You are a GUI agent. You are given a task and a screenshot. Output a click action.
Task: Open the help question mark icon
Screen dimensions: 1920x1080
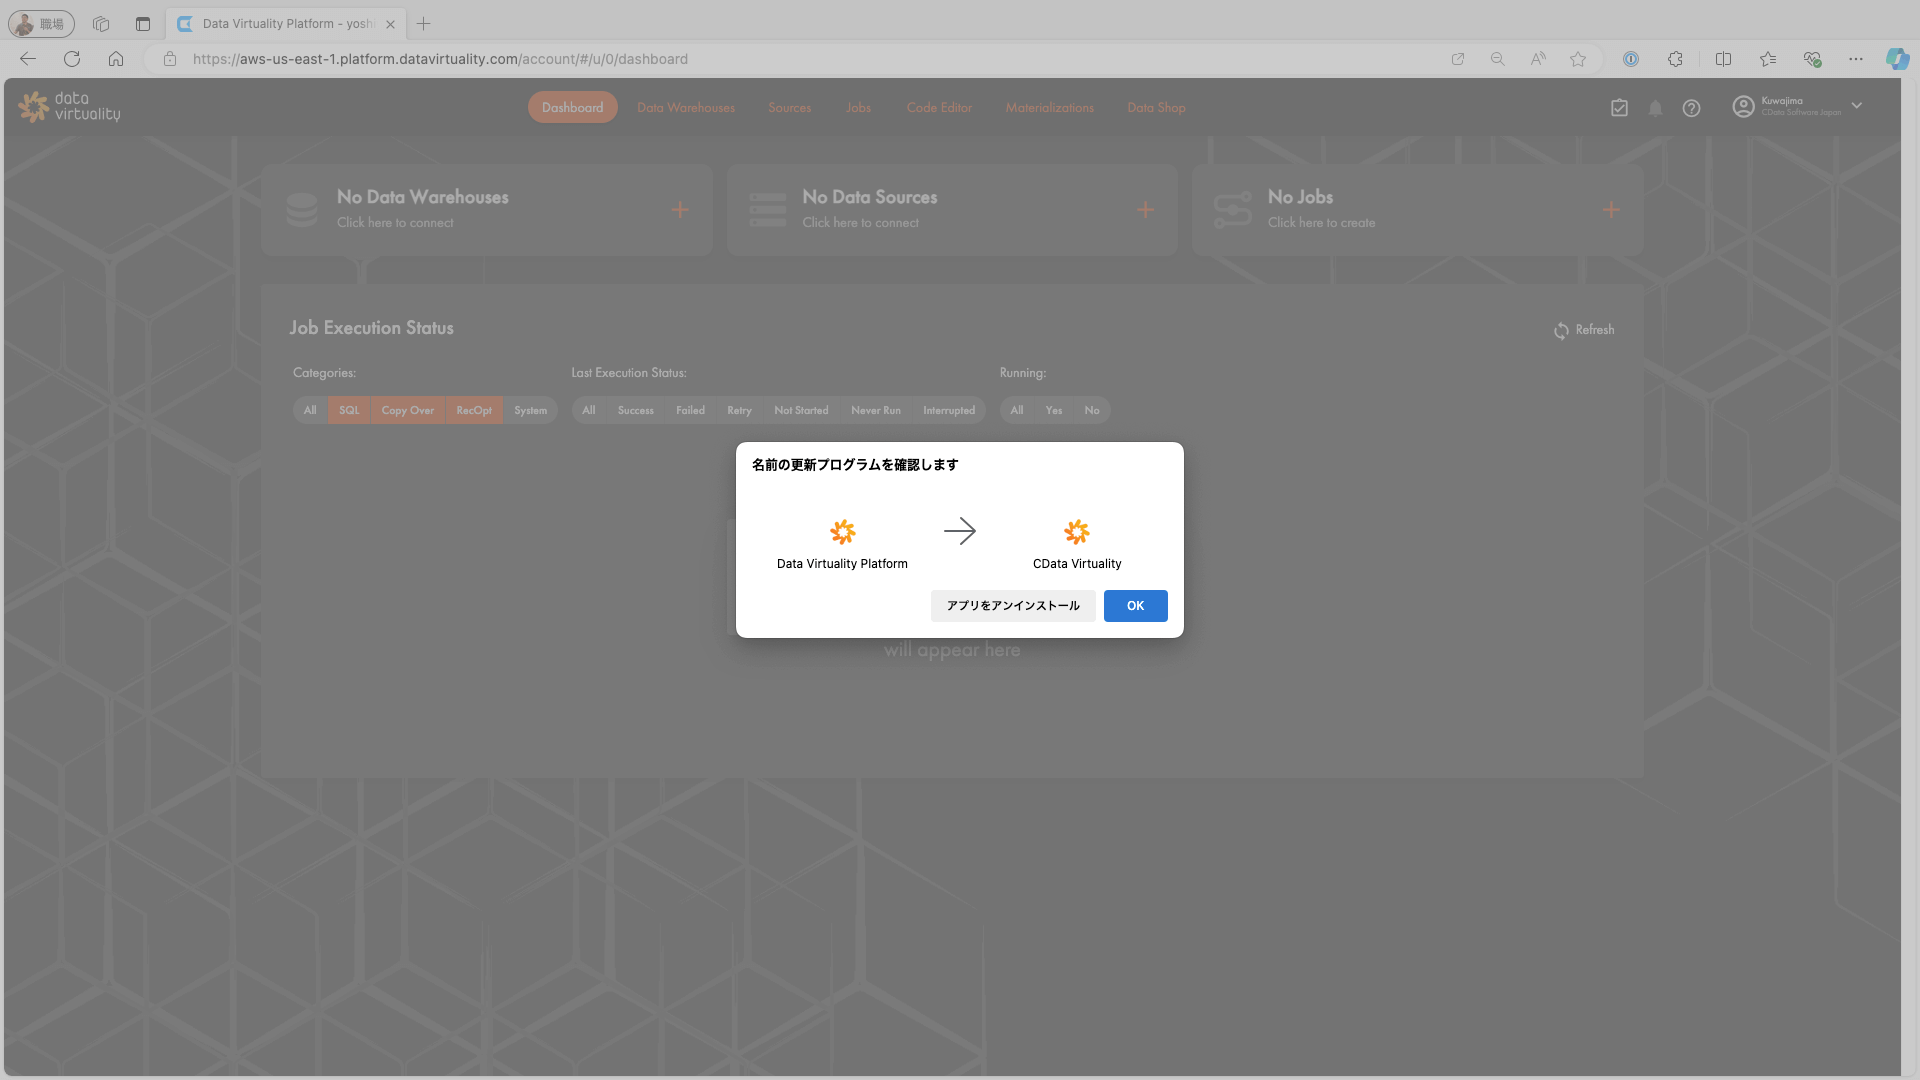1691,108
